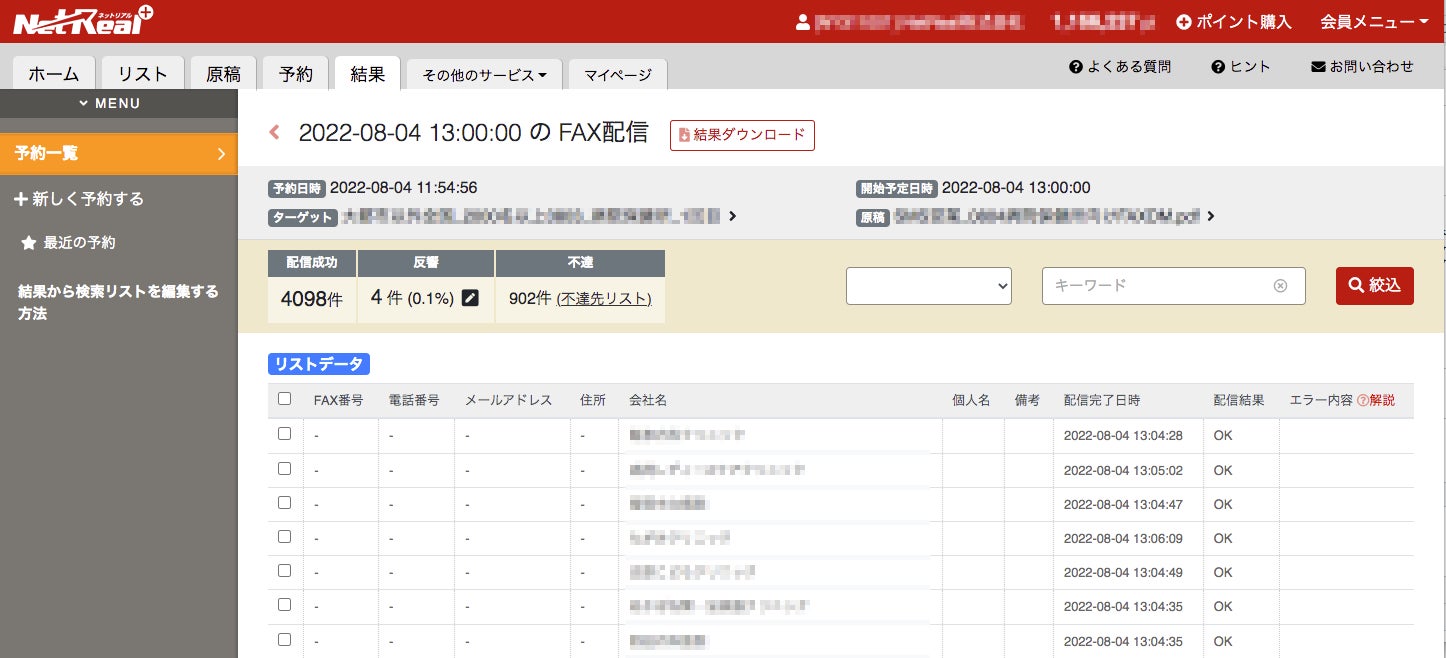Clear the keyword field with the x icon
Screen dimensions: 1446x658
tap(1280, 286)
